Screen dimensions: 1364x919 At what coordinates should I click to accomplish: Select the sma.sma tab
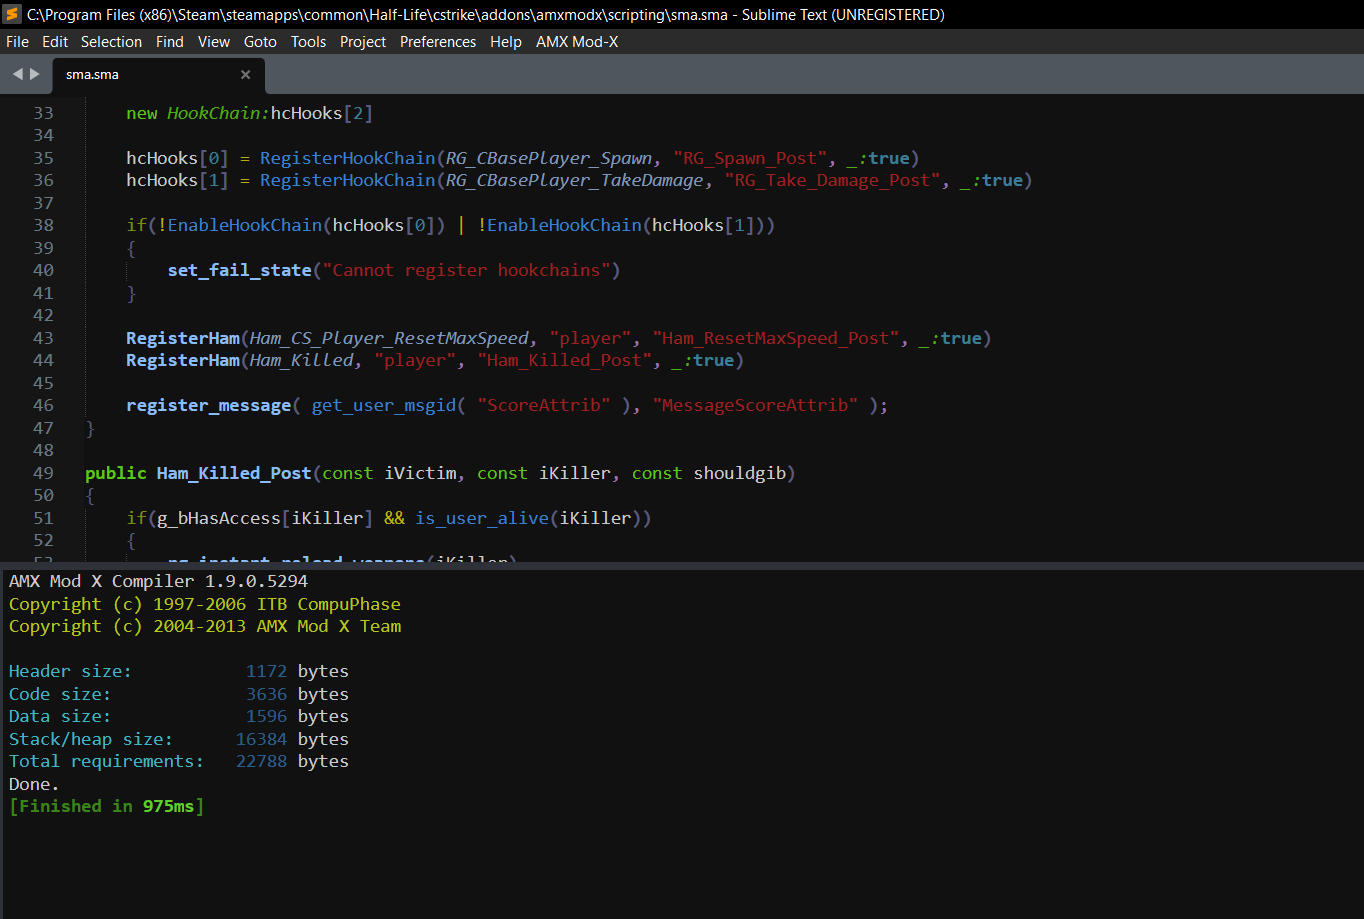coord(158,75)
